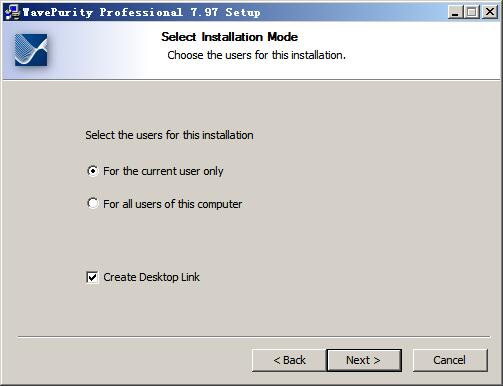This screenshot has height=386, width=503.
Task: Click the 'For the current user only' label text
Action: (x=163, y=171)
